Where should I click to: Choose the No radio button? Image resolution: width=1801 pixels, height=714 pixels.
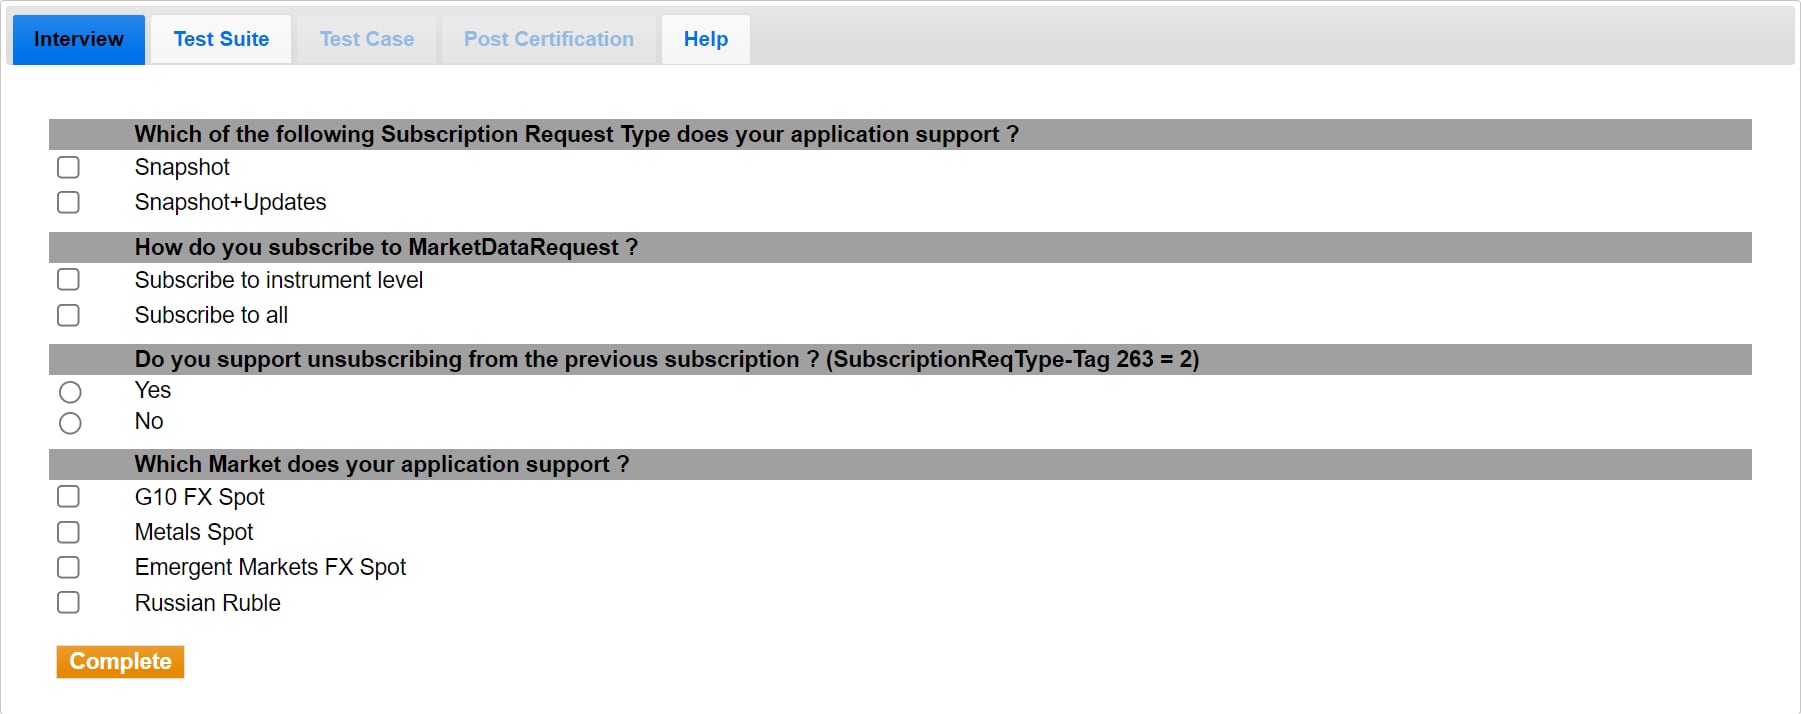coord(70,423)
